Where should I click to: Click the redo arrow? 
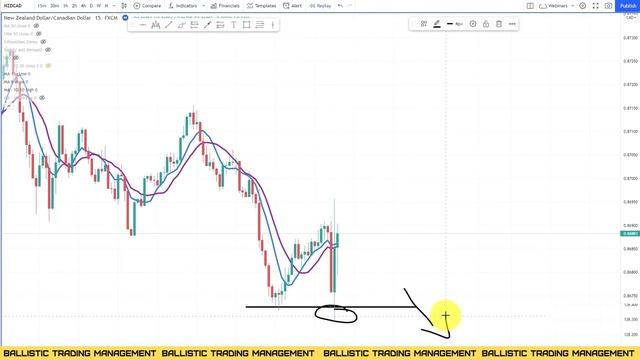[x=350, y=6]
